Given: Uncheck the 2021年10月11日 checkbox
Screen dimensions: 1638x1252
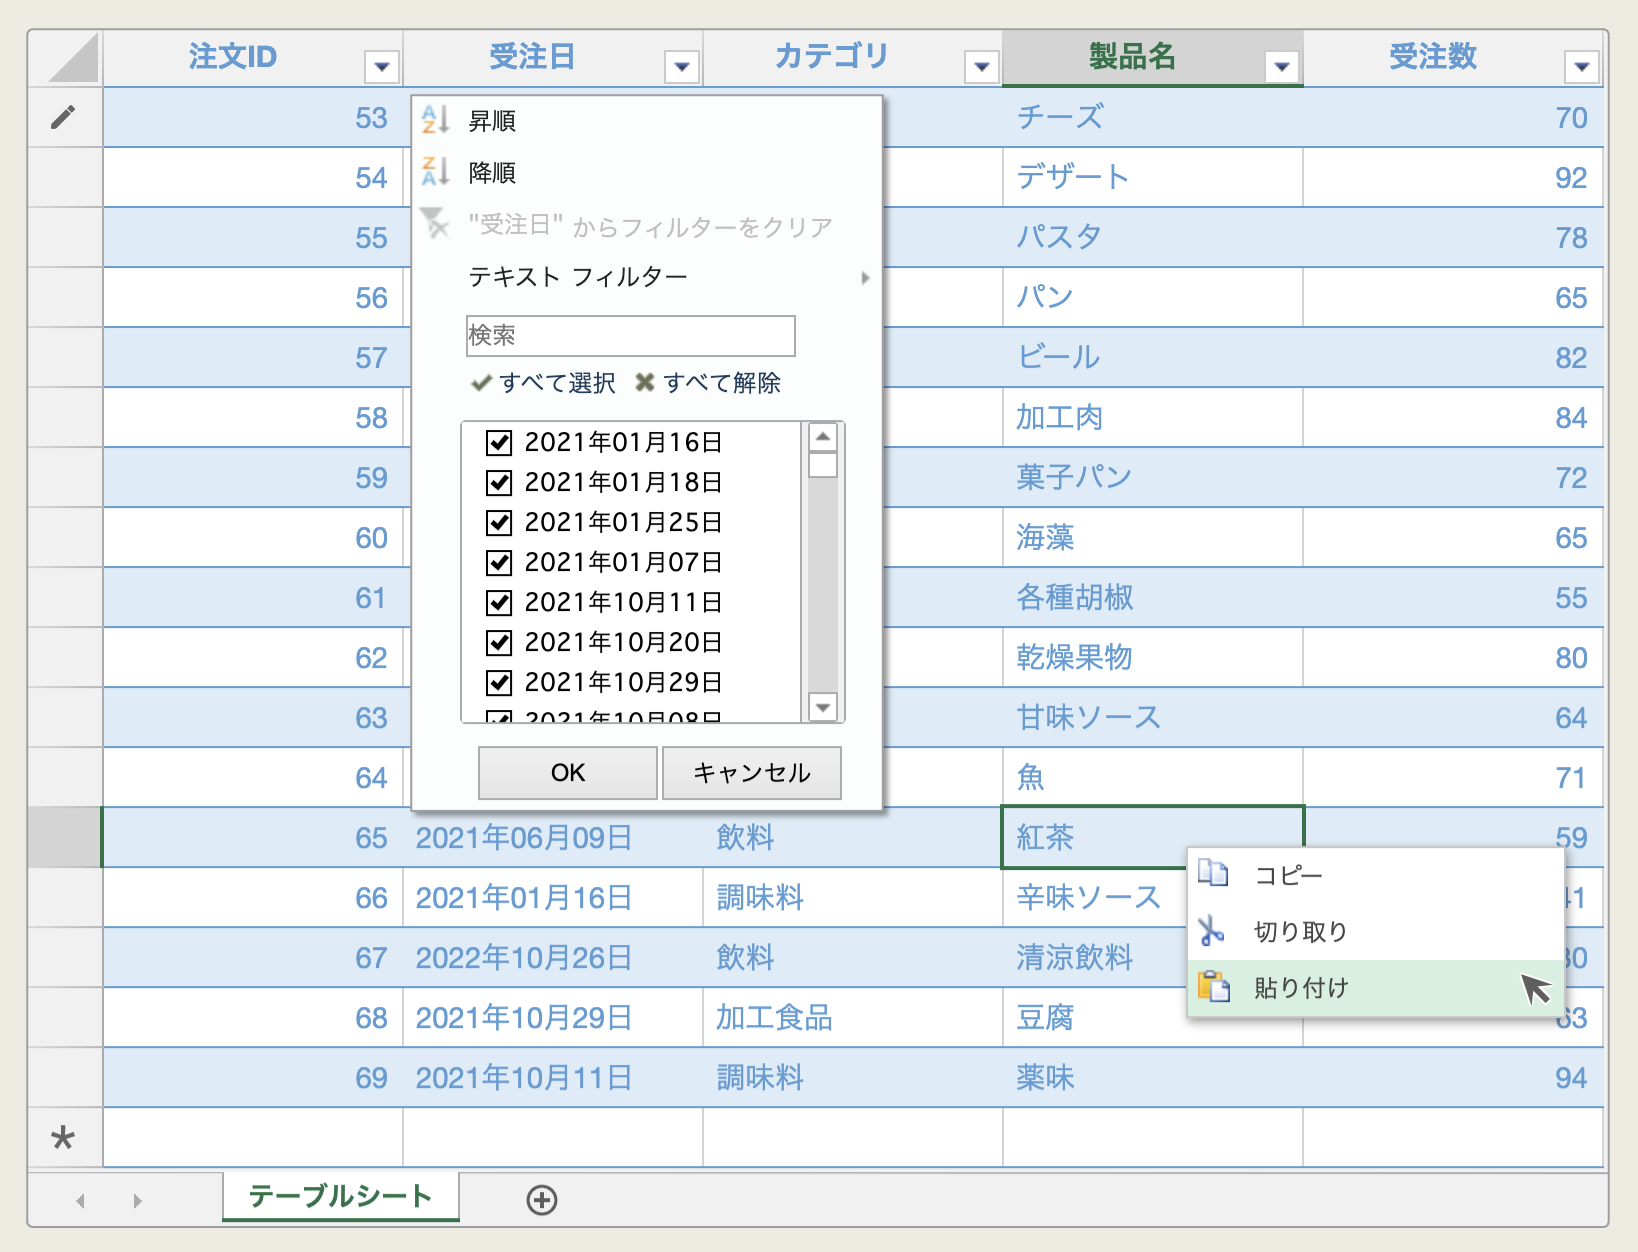Looking at the screenshot, I should click(x=499, y=602).
